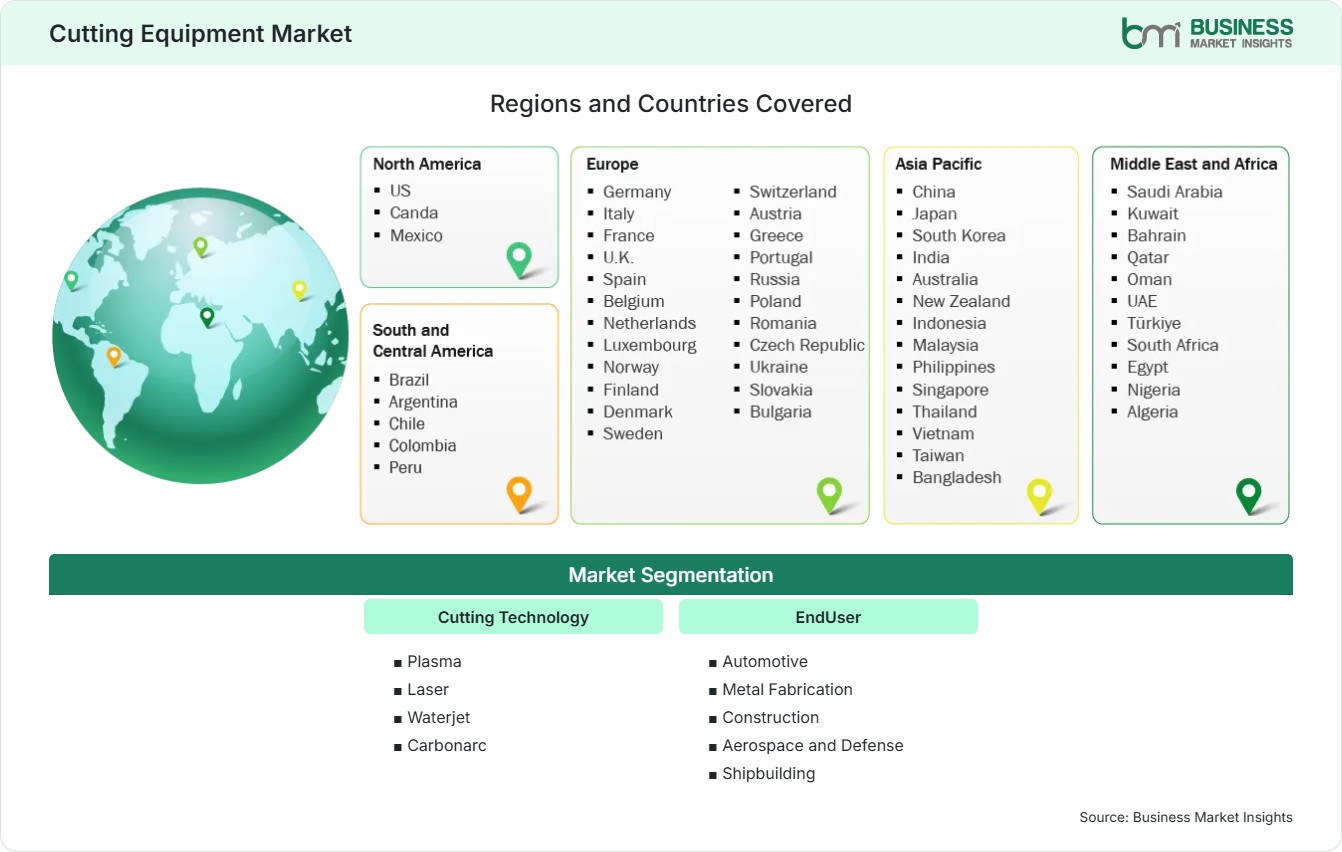Click Switzerland in Europe list

[x=793, y=192]
